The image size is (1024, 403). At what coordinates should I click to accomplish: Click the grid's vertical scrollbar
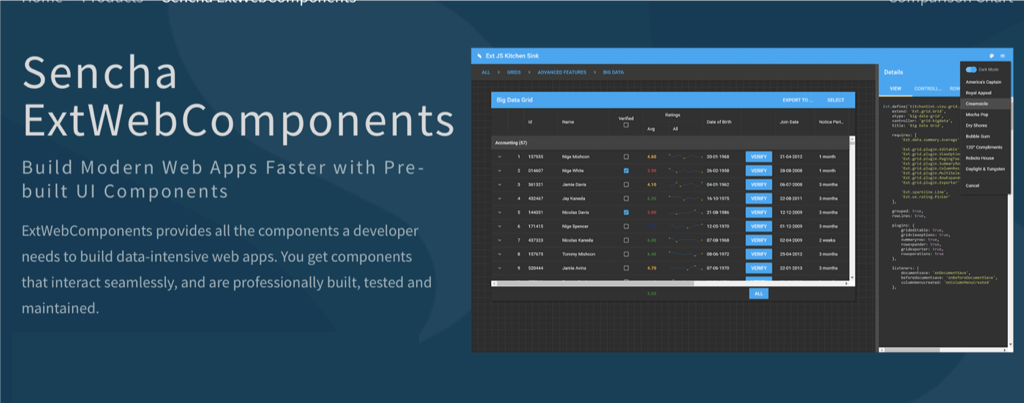click(852, 209)
